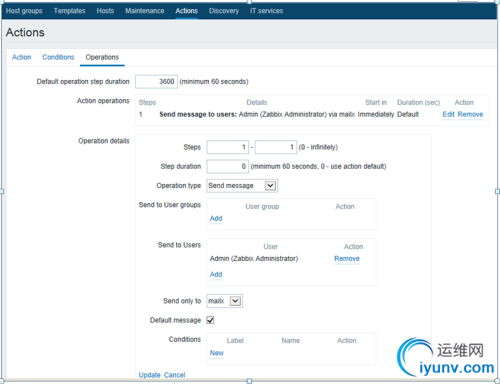The image size is (500, 384).
Task: Click the Actions page heading
Action: (25, 33)
